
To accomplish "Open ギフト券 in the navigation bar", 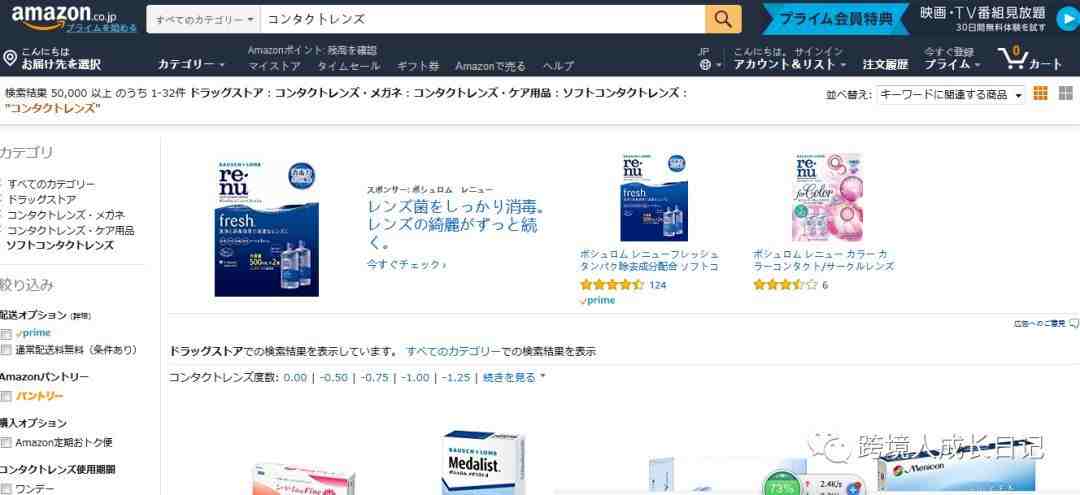I will (x=417, y=66).
